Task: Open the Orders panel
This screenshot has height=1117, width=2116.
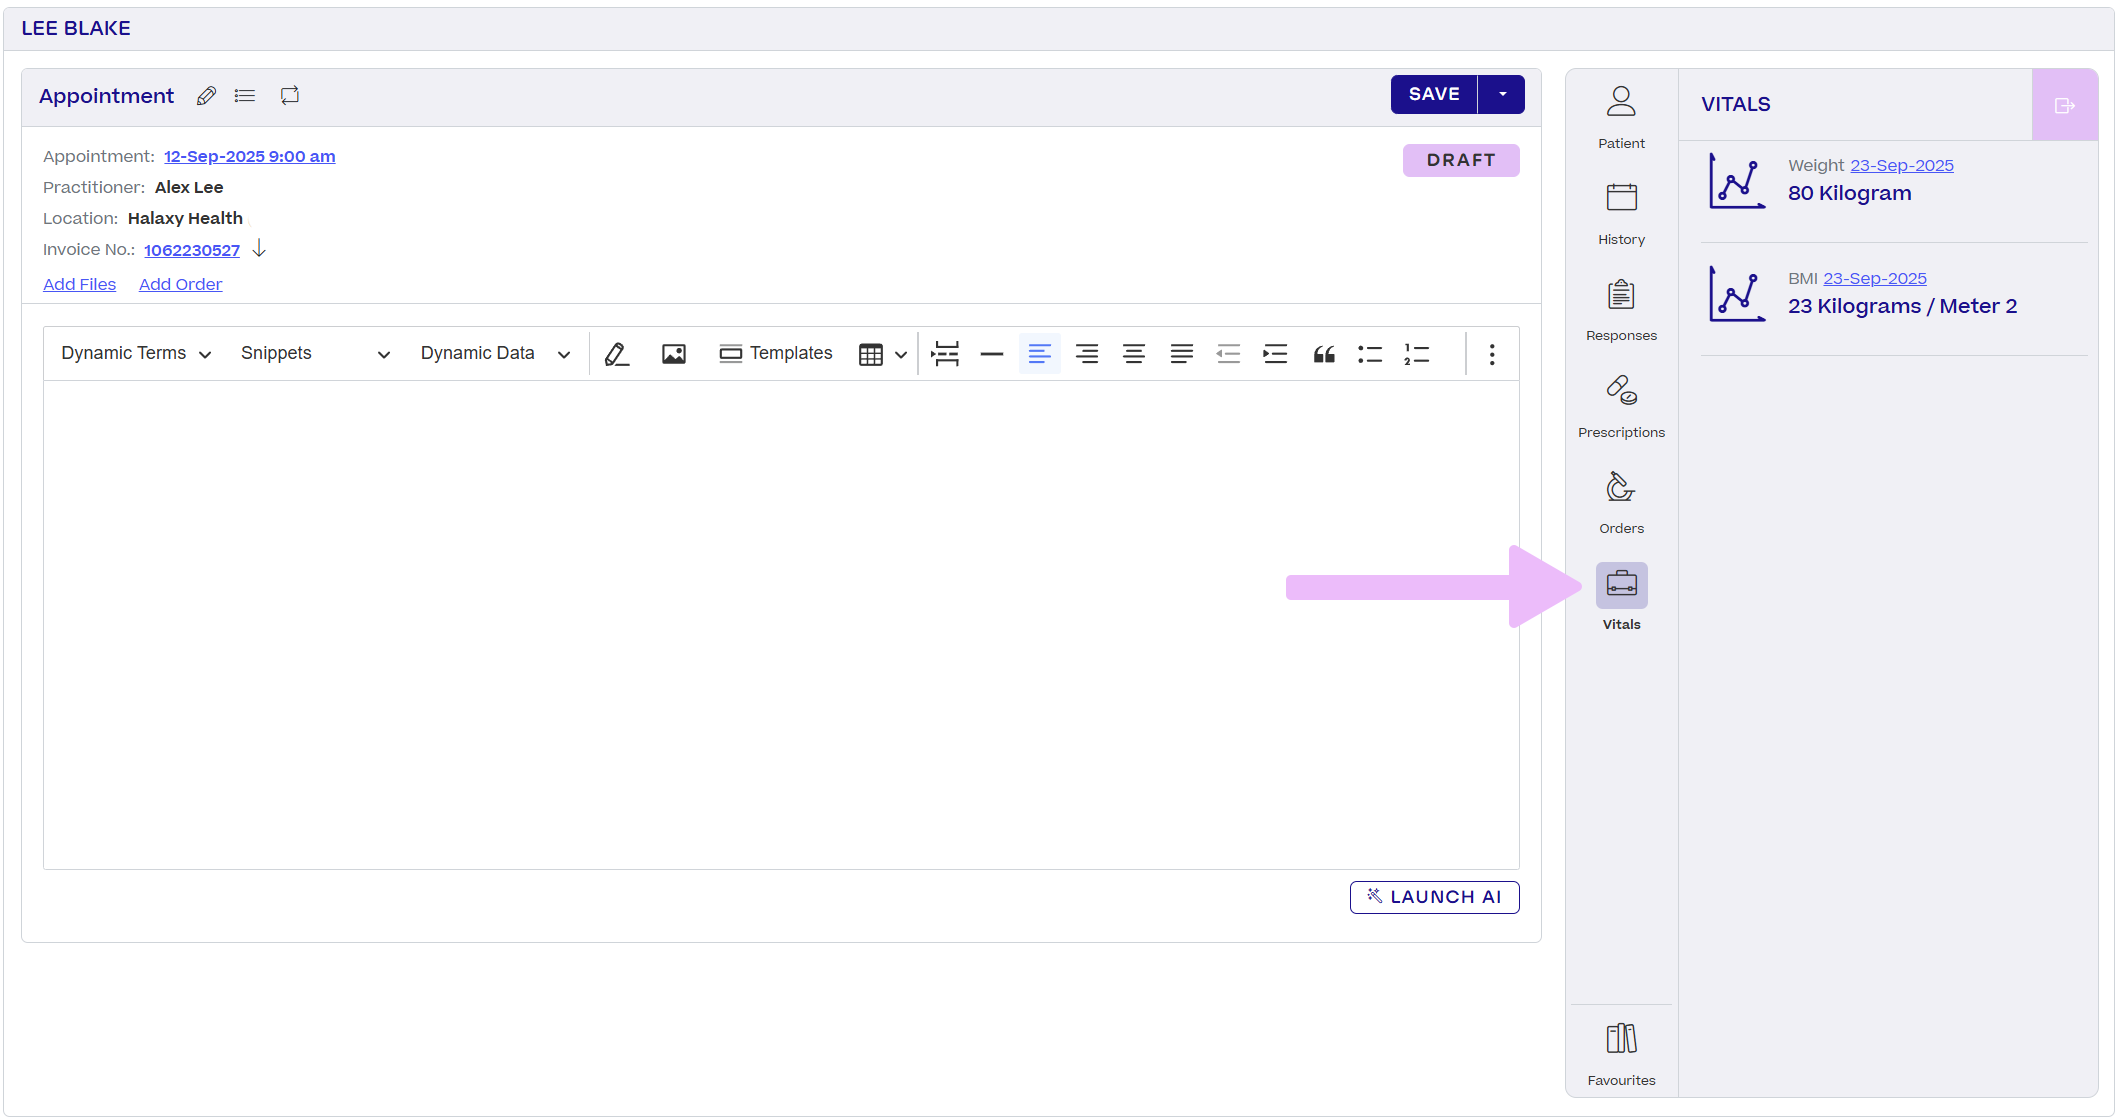Action: point(1620,487)
